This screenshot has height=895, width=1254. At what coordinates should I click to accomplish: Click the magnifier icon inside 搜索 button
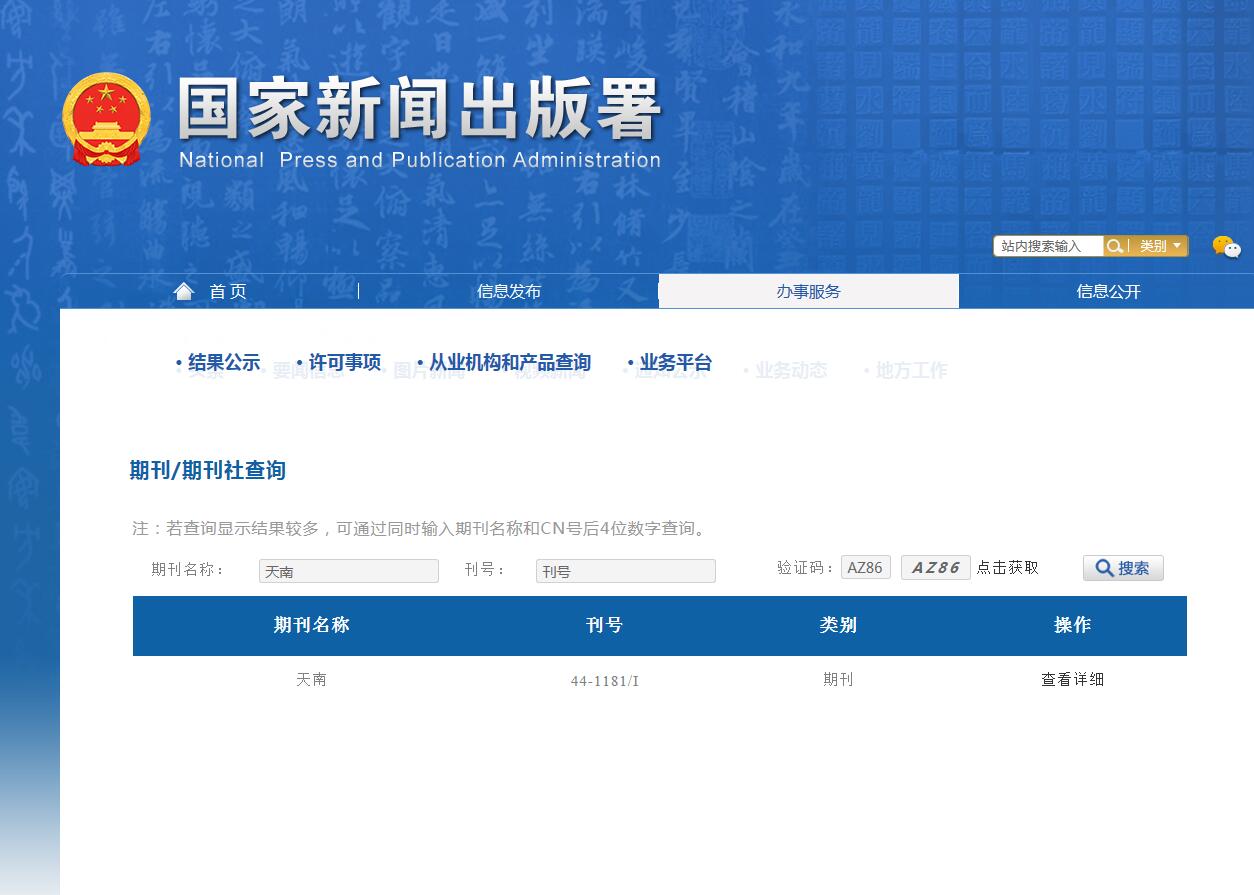click(1105, 567)
